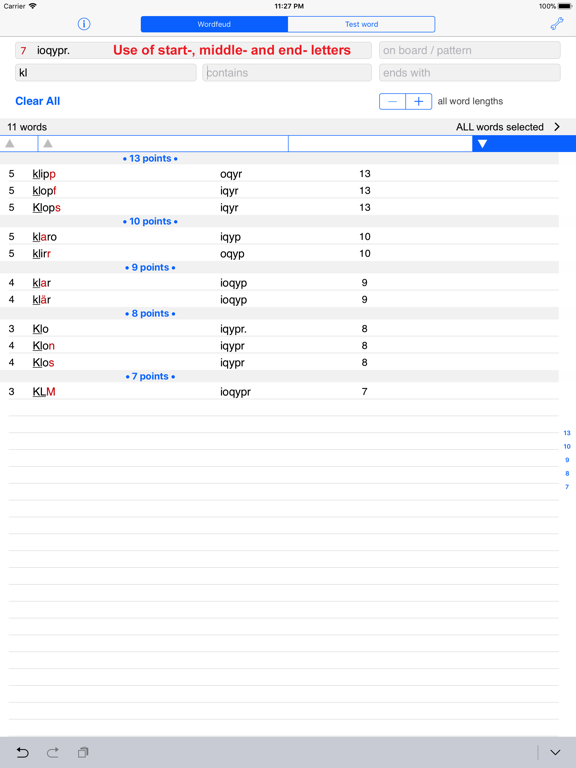Sort by word length (first column triangle)
The height and width of the screenshot is (768, 576).
[10, 144]
